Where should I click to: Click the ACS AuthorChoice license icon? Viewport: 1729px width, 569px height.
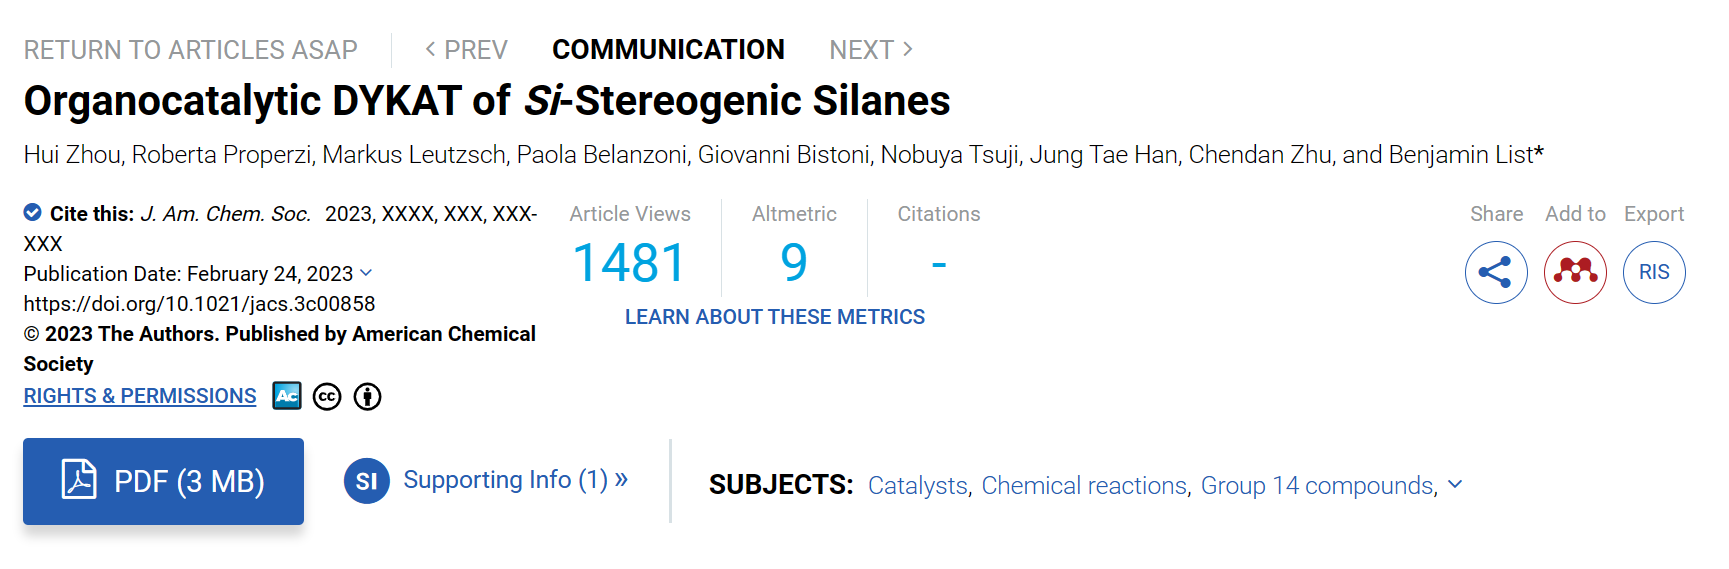(x=287, y=396)
